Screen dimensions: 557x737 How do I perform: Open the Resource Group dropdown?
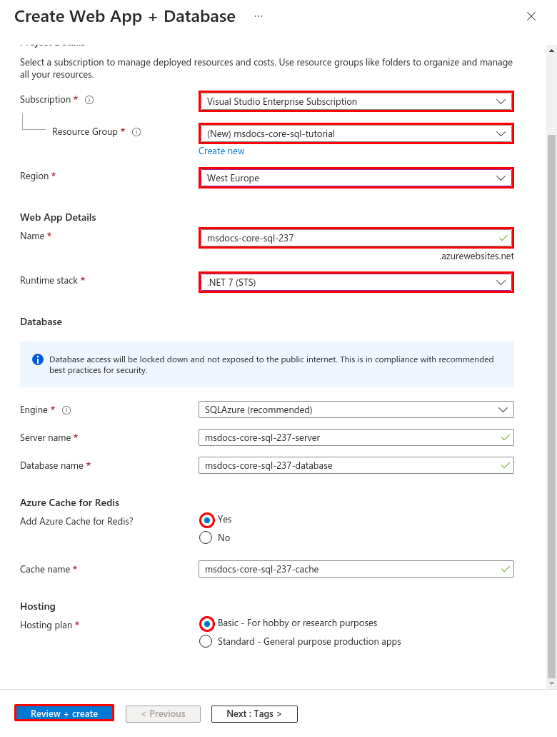click(x=356, y=133)
